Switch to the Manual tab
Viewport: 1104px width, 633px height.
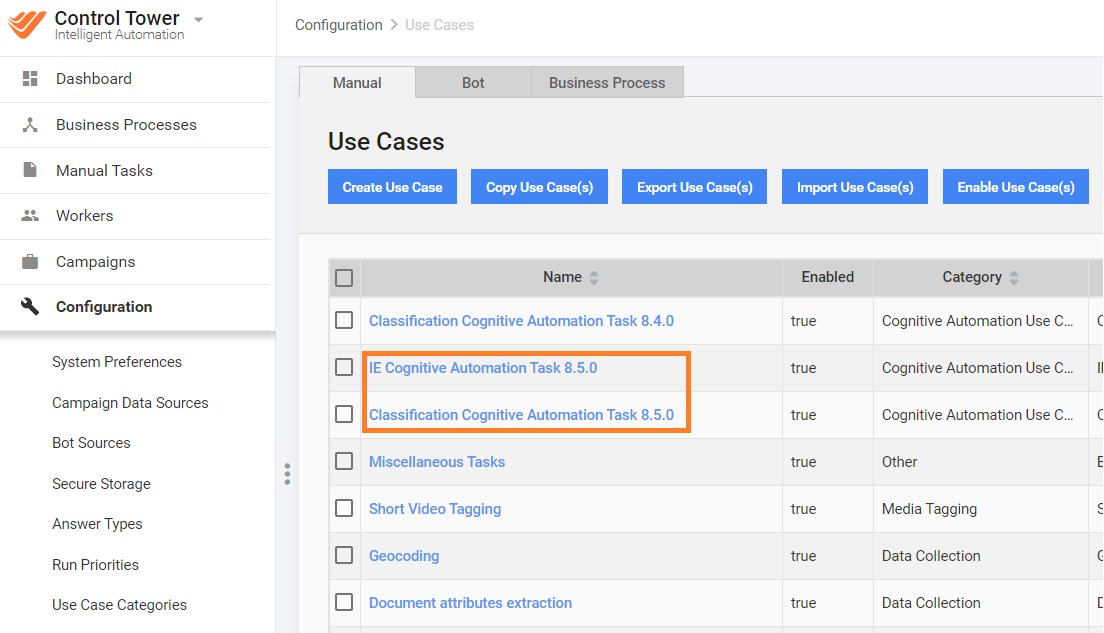357,82
